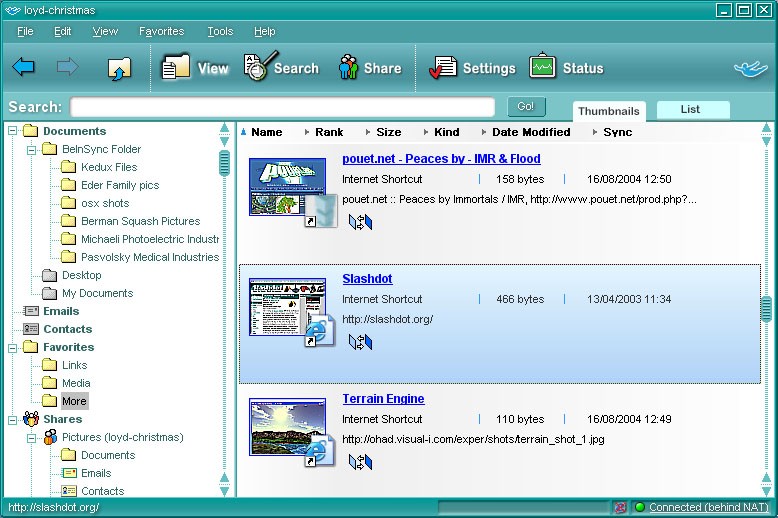The image size is (778, 518).
Task: Click the My Documents folder icon
Action: (x=50, y=293)
